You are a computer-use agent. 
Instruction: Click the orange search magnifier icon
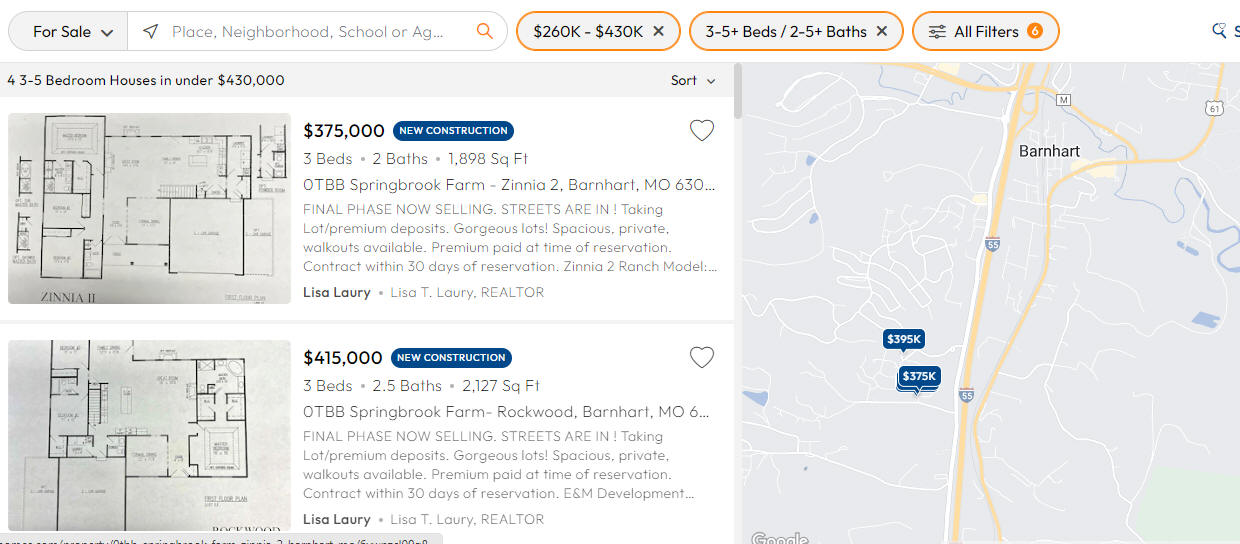485,31
